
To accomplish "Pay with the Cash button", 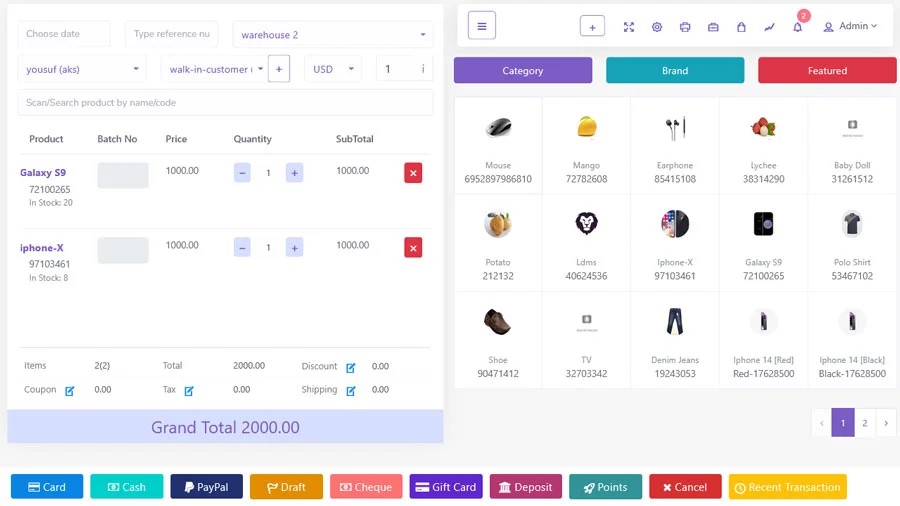I will [127, 487].
